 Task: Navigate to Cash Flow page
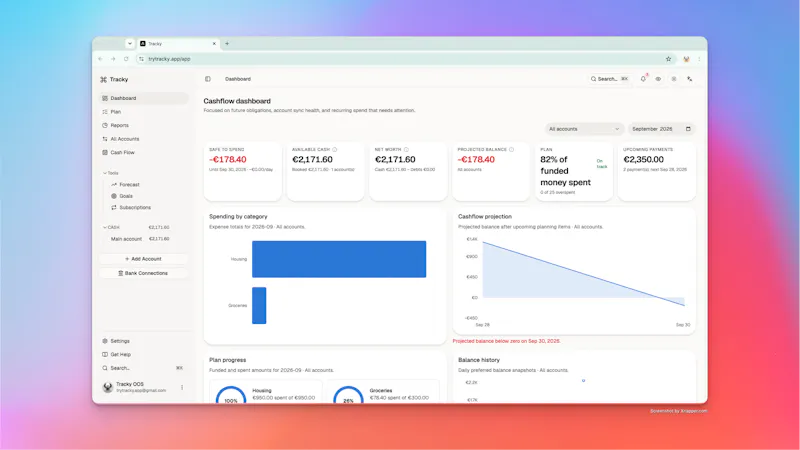(x=143, y=153)
